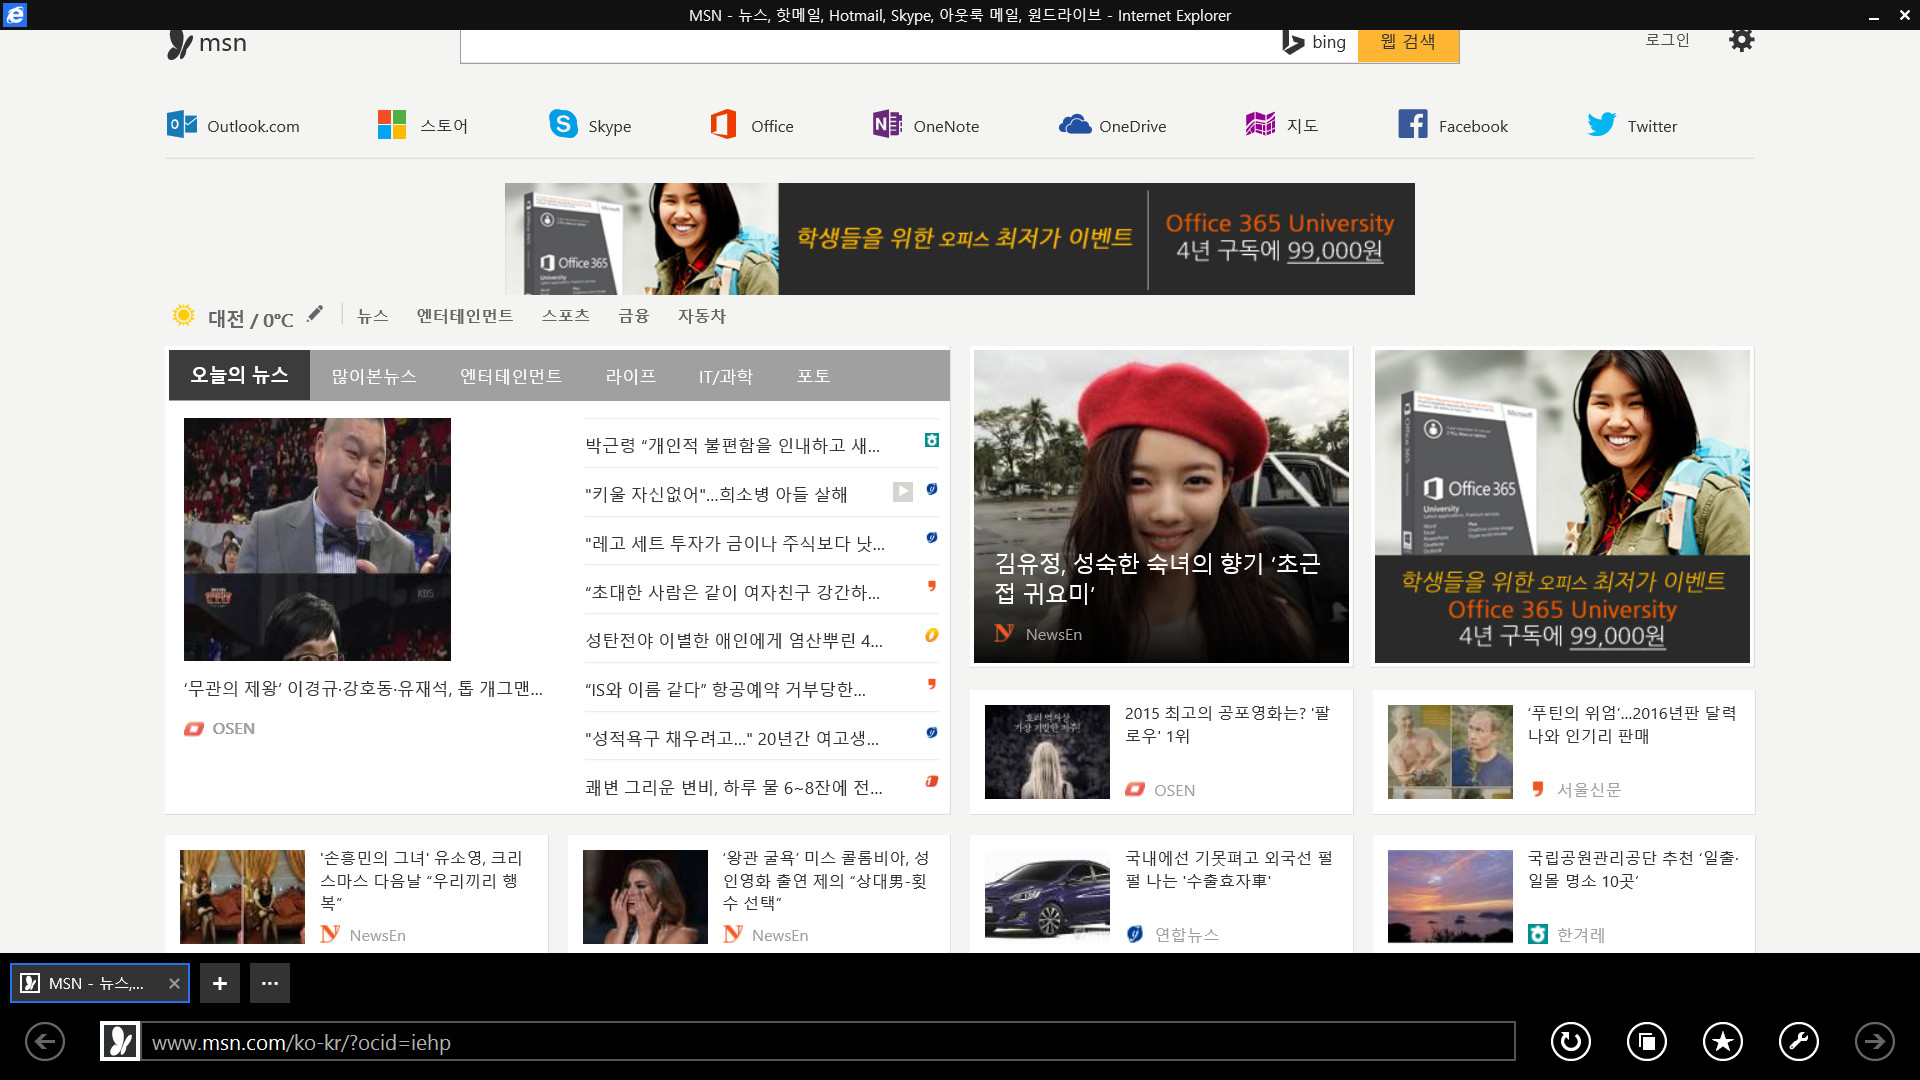This screenshot has height=1080, width=1920.
Task: Open the Outlook.com icon link
Action: coord(182,125)
